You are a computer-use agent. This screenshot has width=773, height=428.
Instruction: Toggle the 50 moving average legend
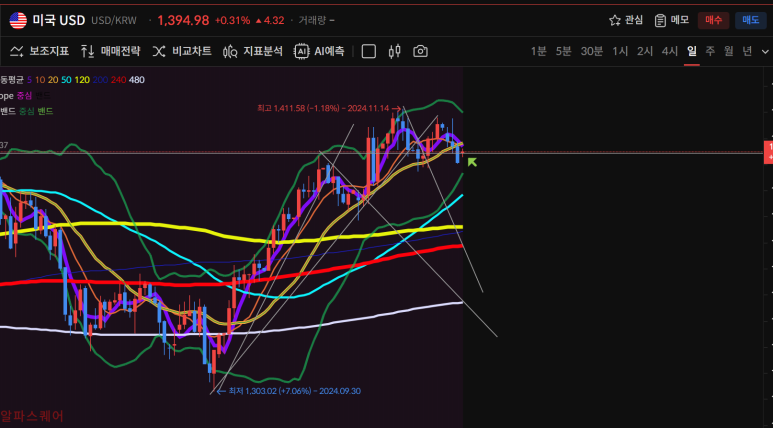tap(67, 80)
